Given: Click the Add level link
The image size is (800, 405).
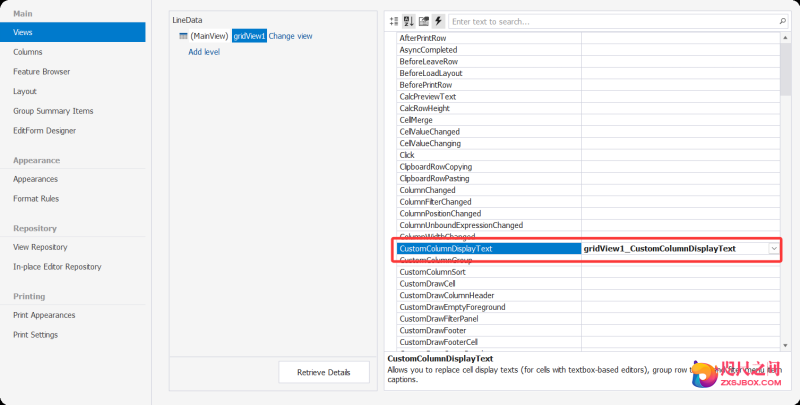Looking at the screenshot, I should coord(204,52).
